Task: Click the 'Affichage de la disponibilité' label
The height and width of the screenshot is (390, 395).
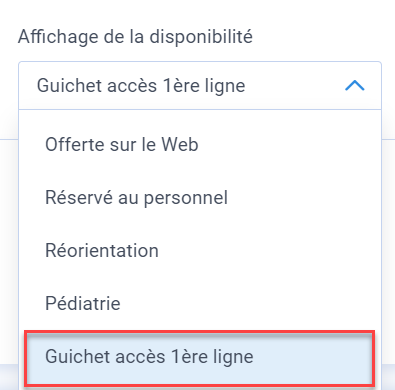Action: pos(135,36)
